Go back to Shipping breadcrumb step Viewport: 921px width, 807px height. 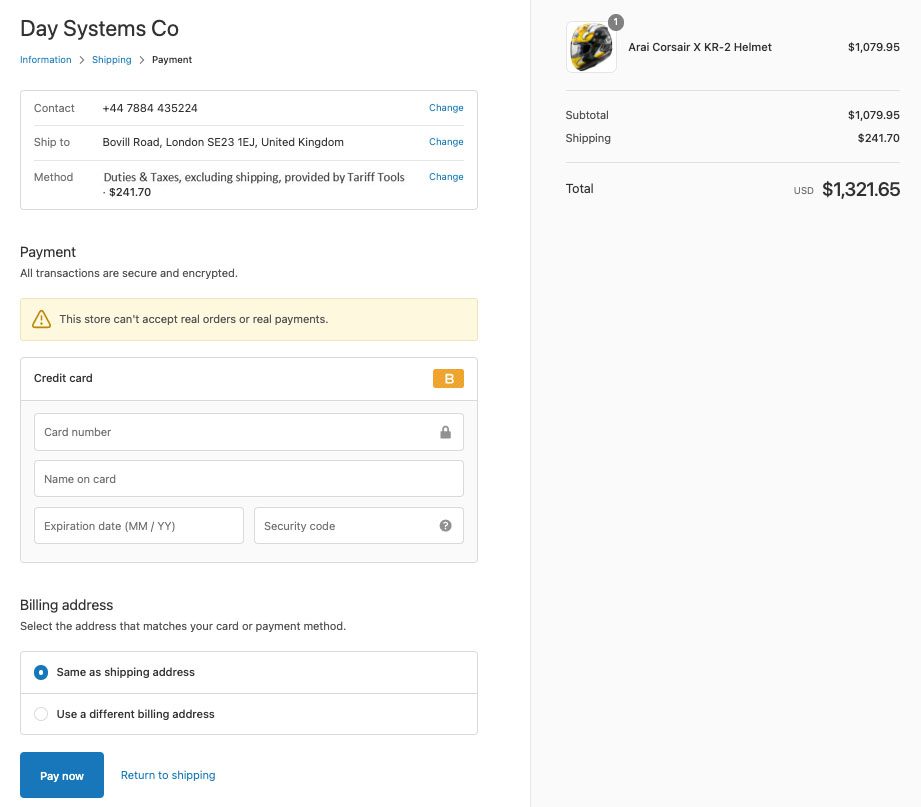[x=112, y=60]
